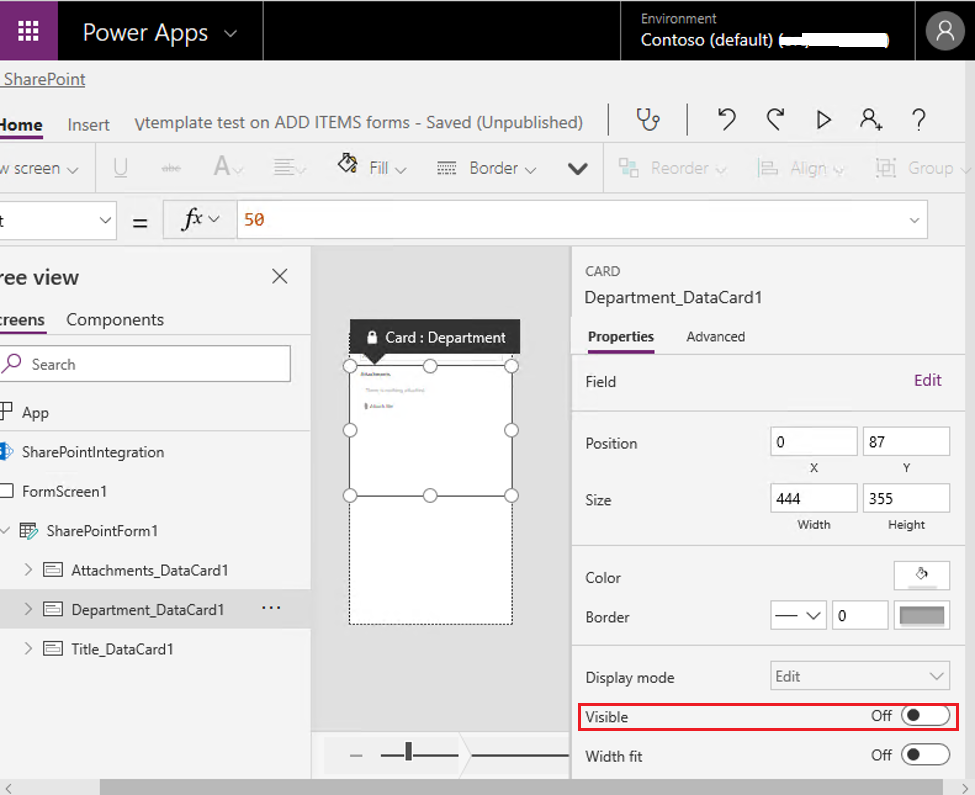The image size is (975, 795).
Task: Collapse SharePointForm1 node
Action: tap(5, 531)
